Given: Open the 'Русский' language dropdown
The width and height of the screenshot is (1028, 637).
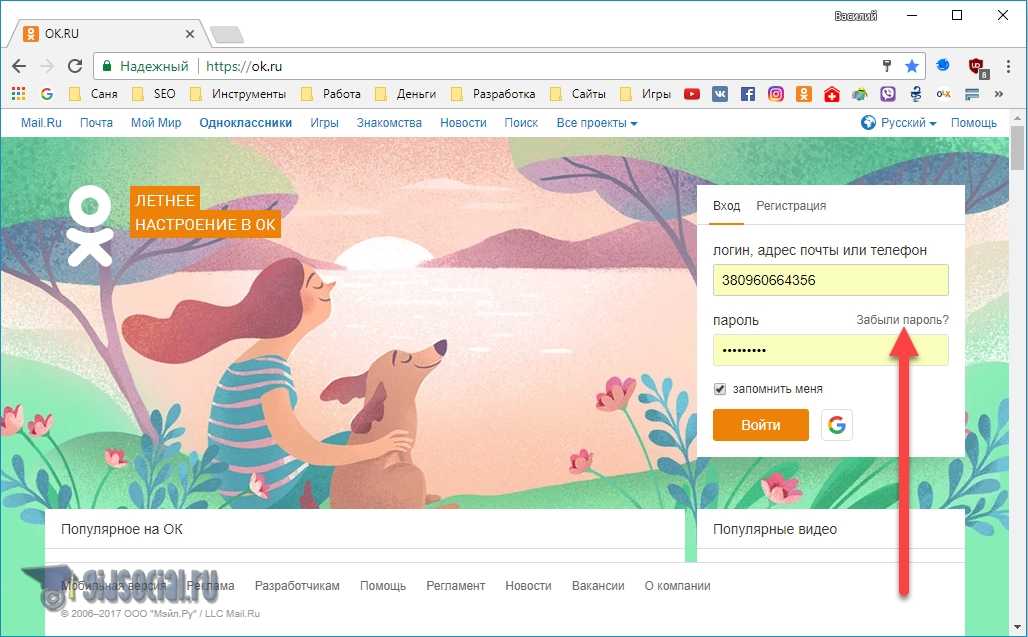Looking at the screenshot, I should [899, 123].
